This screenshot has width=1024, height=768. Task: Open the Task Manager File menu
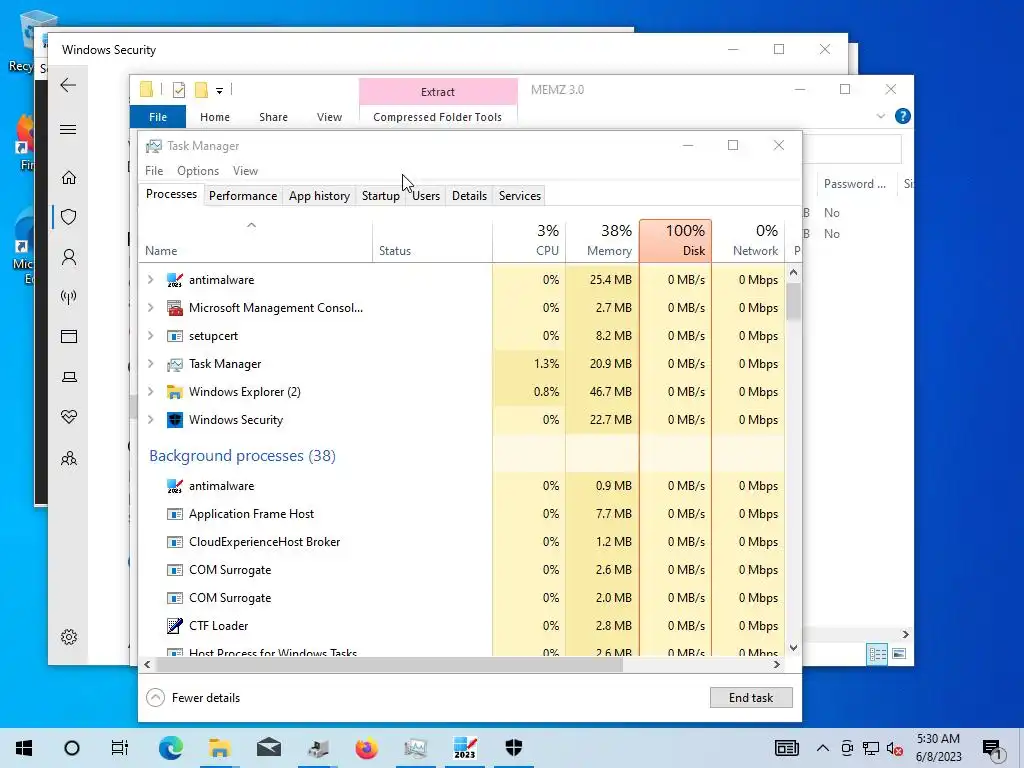(x=154, y=171)
